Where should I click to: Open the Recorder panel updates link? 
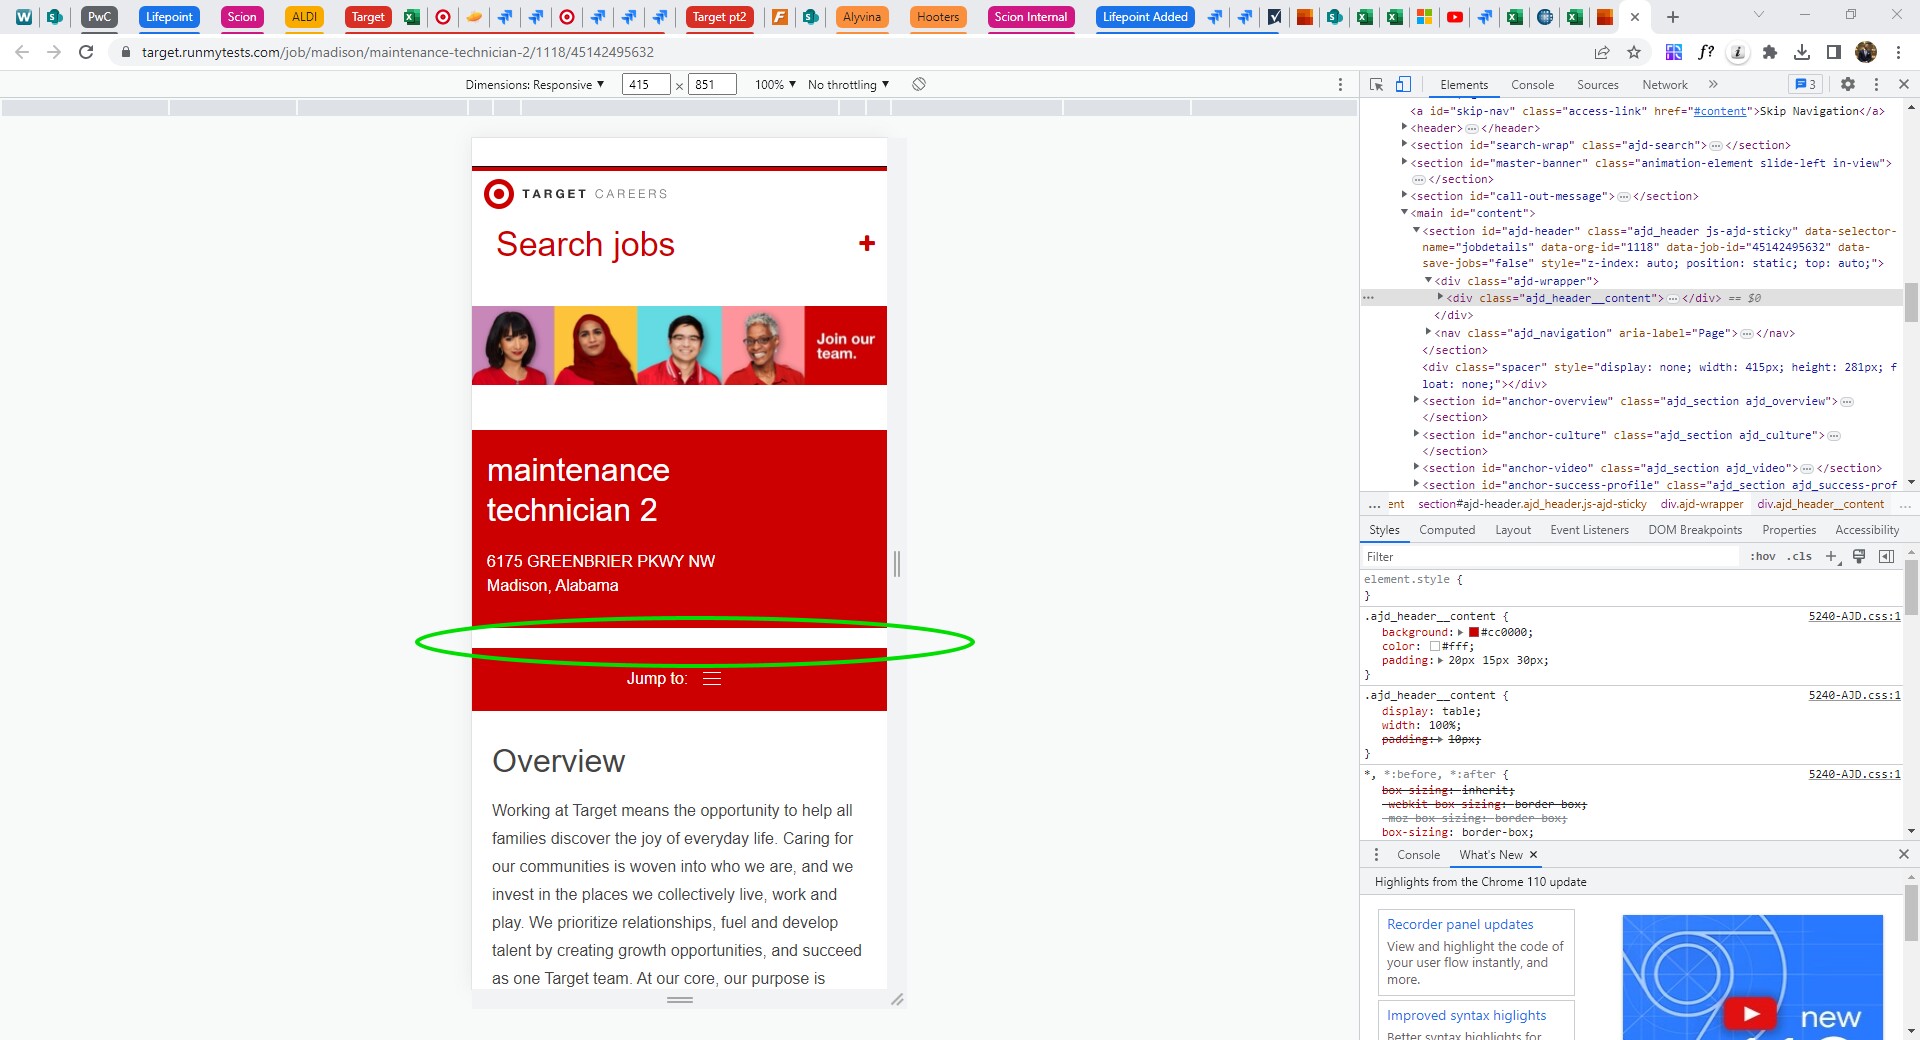point(1458,924)
